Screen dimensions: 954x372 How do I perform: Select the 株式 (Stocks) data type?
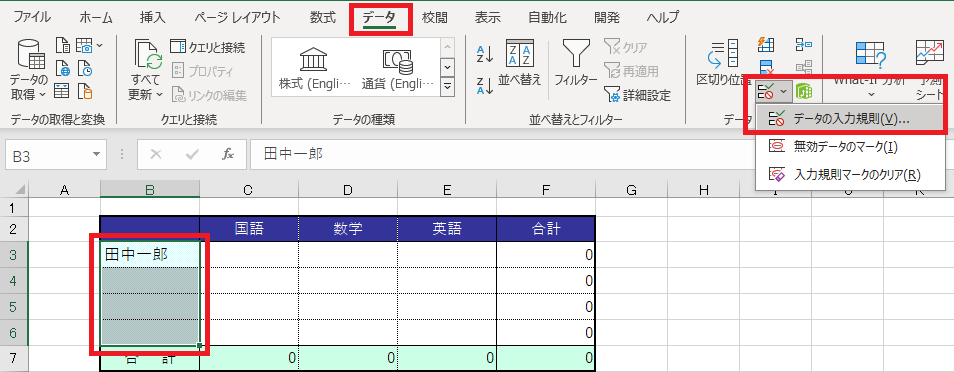click(x=315, y=68)
